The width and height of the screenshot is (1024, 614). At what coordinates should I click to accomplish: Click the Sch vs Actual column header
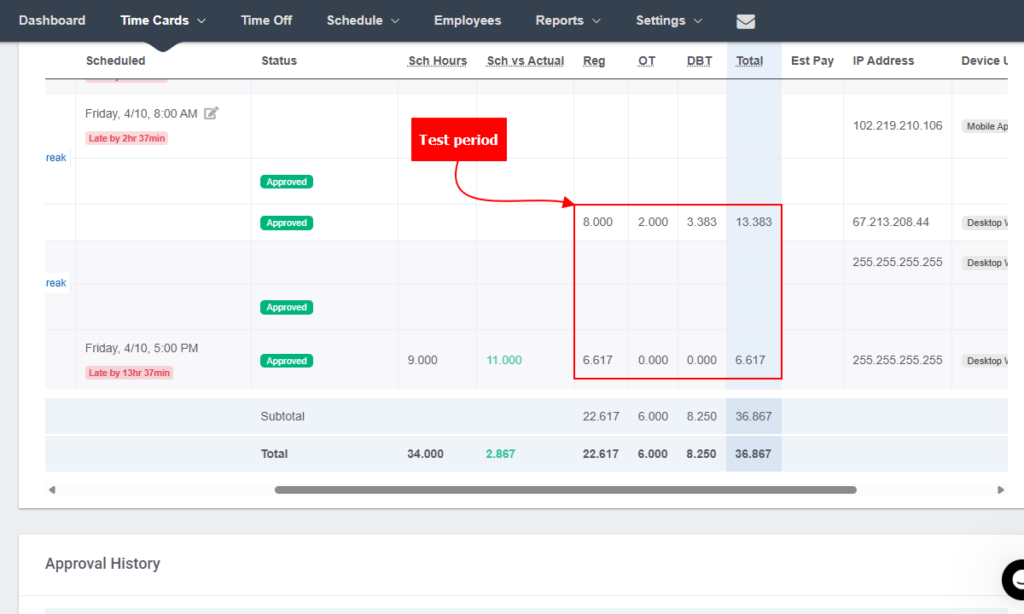(525, 61)
